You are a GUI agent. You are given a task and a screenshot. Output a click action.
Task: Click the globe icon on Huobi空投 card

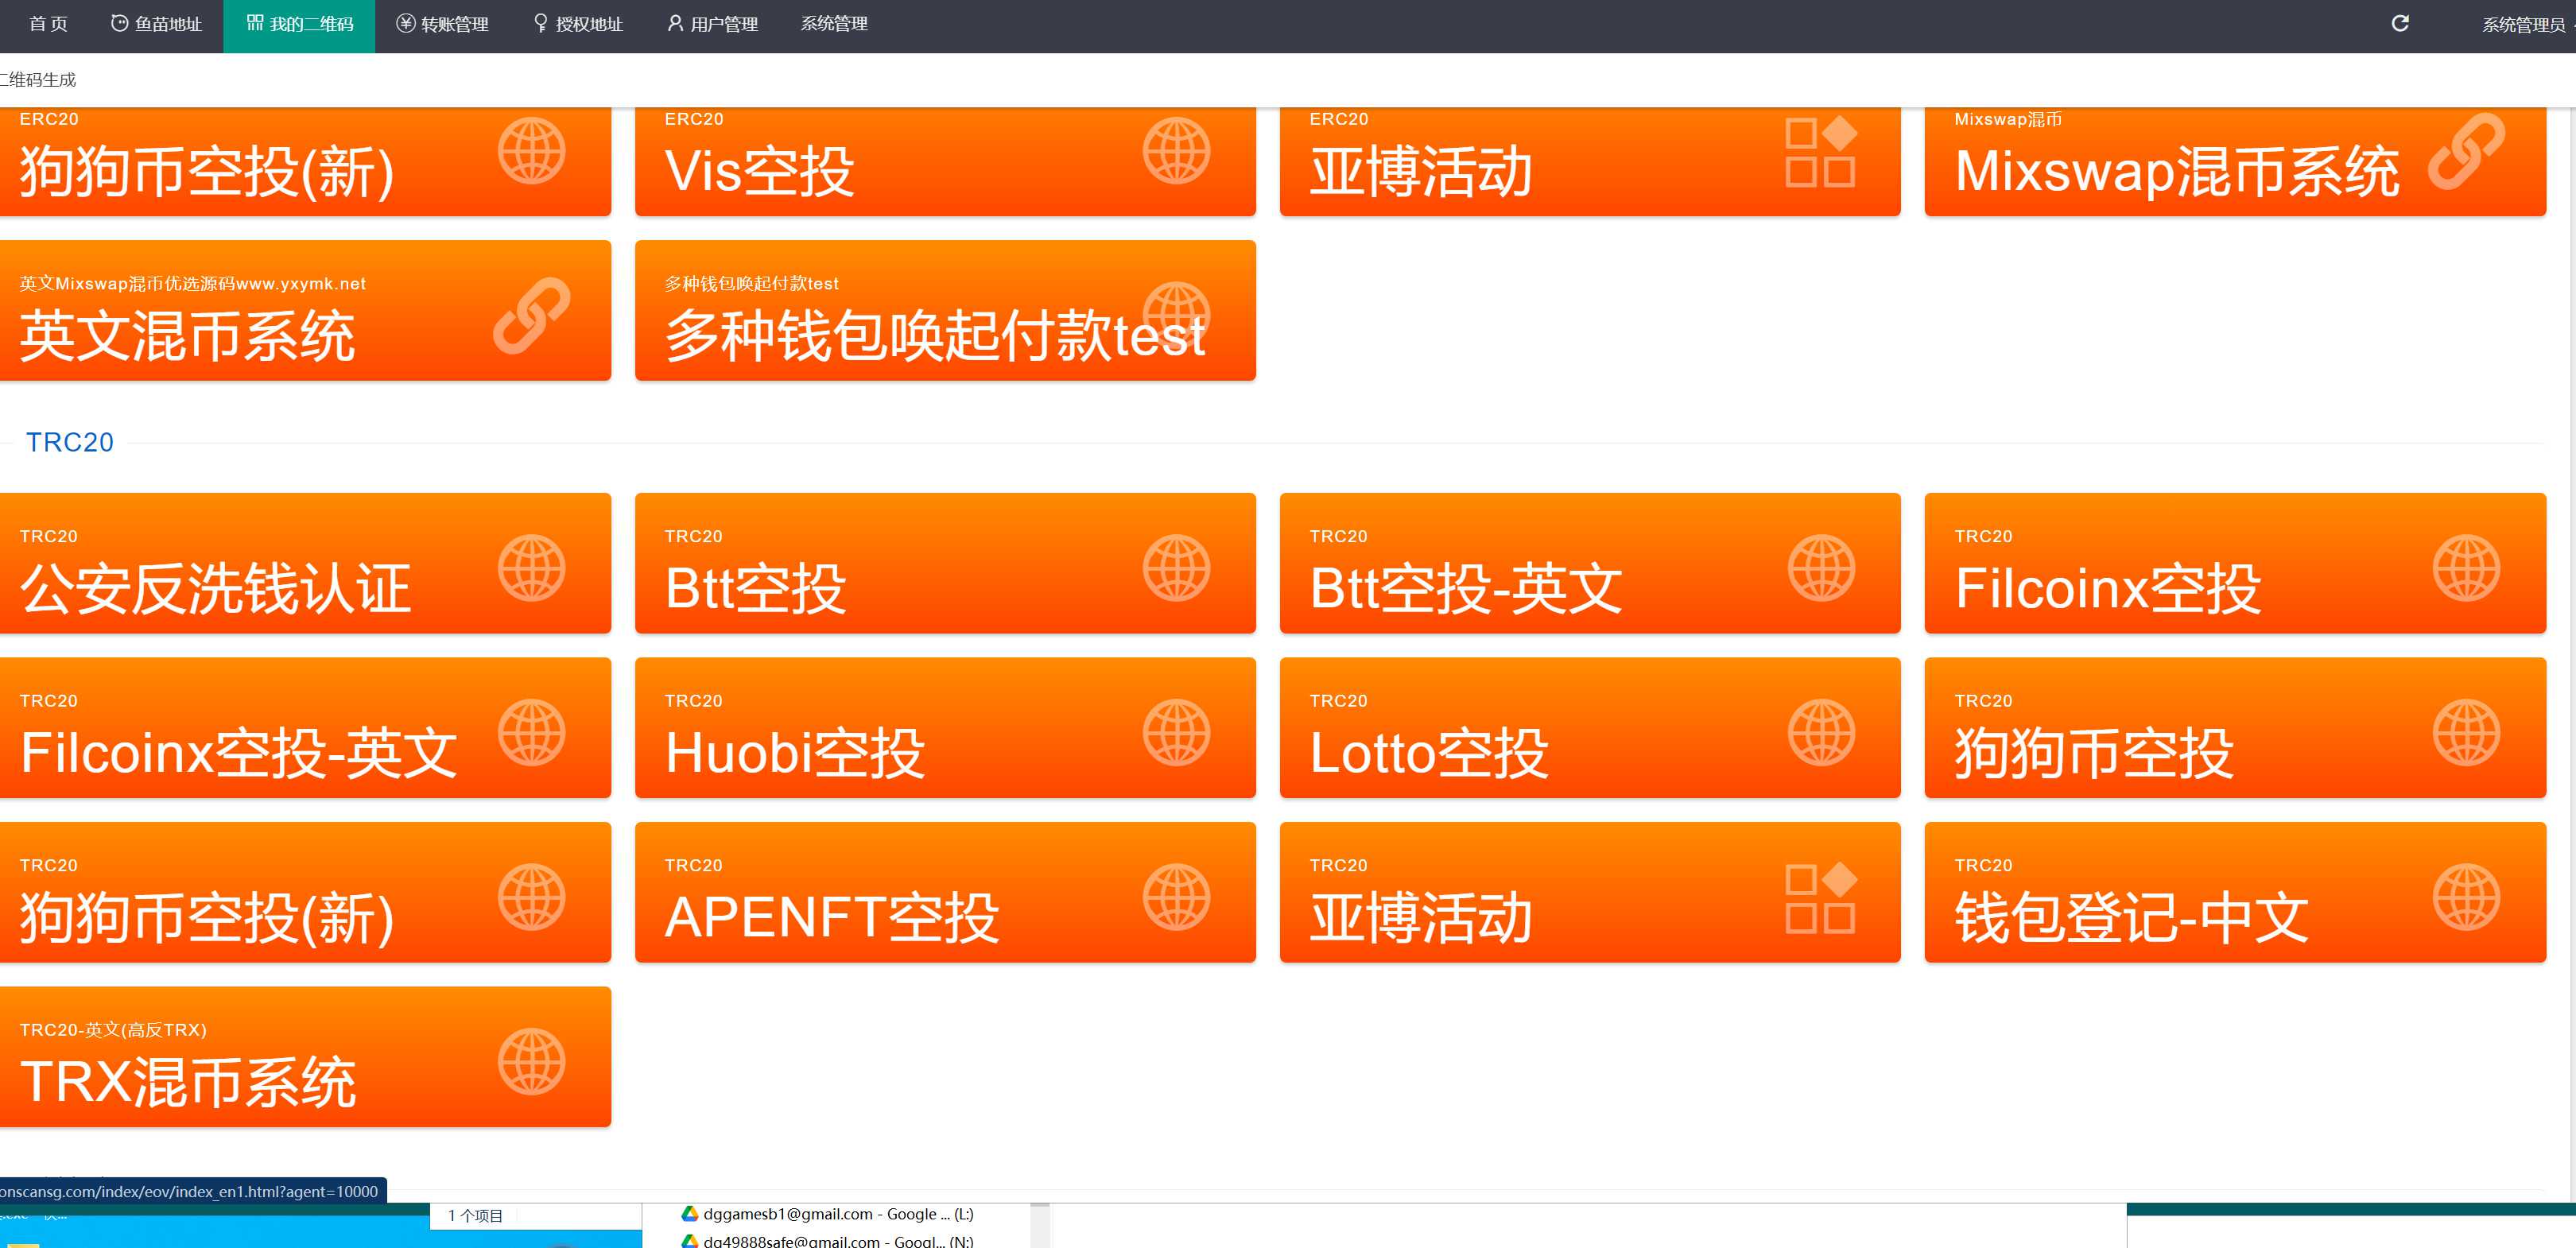click(x=1176, y=733)
